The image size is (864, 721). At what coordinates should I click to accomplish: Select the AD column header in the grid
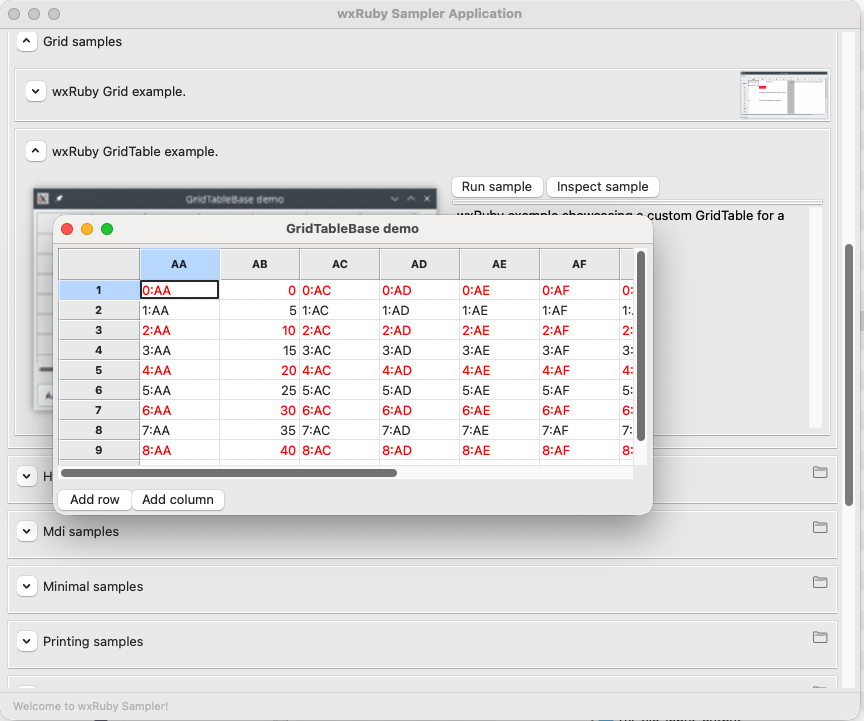coord(419,265)
